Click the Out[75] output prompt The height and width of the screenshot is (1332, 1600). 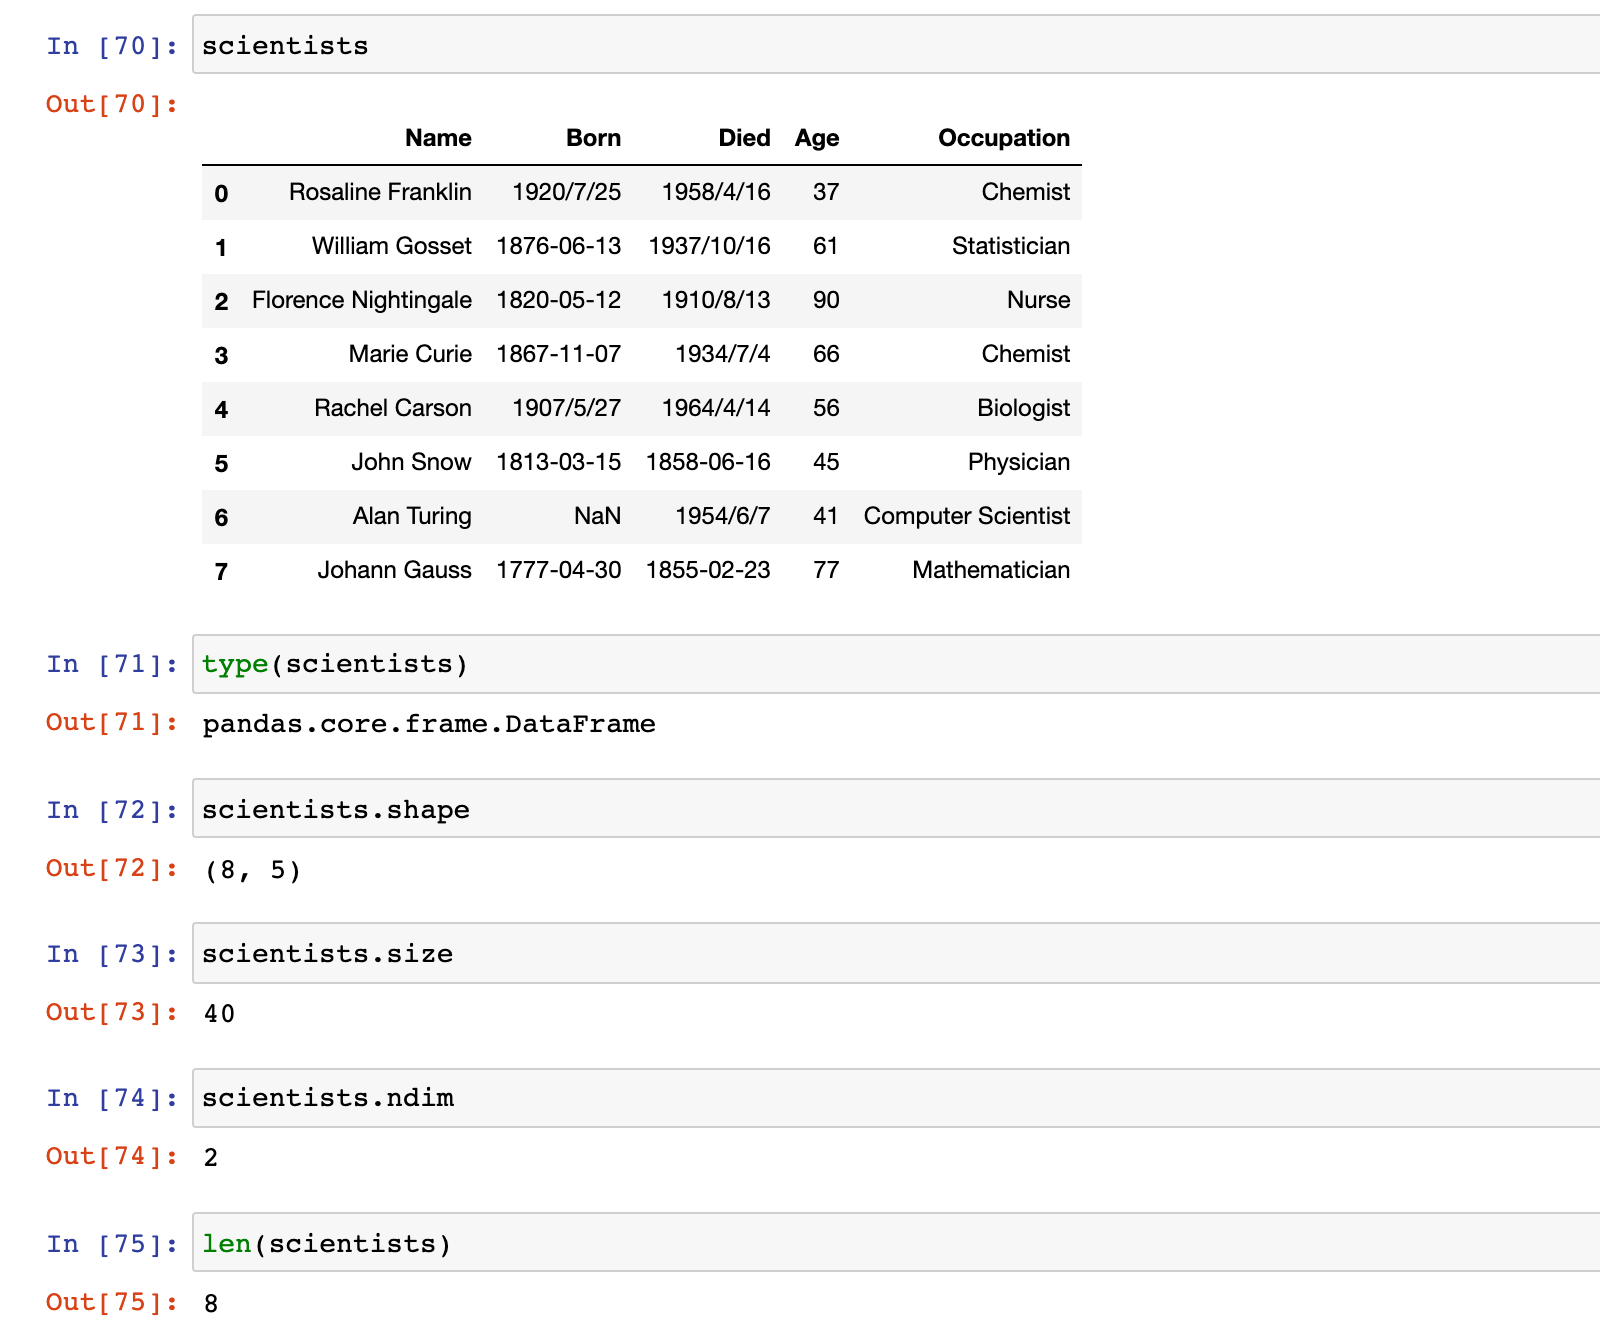(x=112, y=1302)
